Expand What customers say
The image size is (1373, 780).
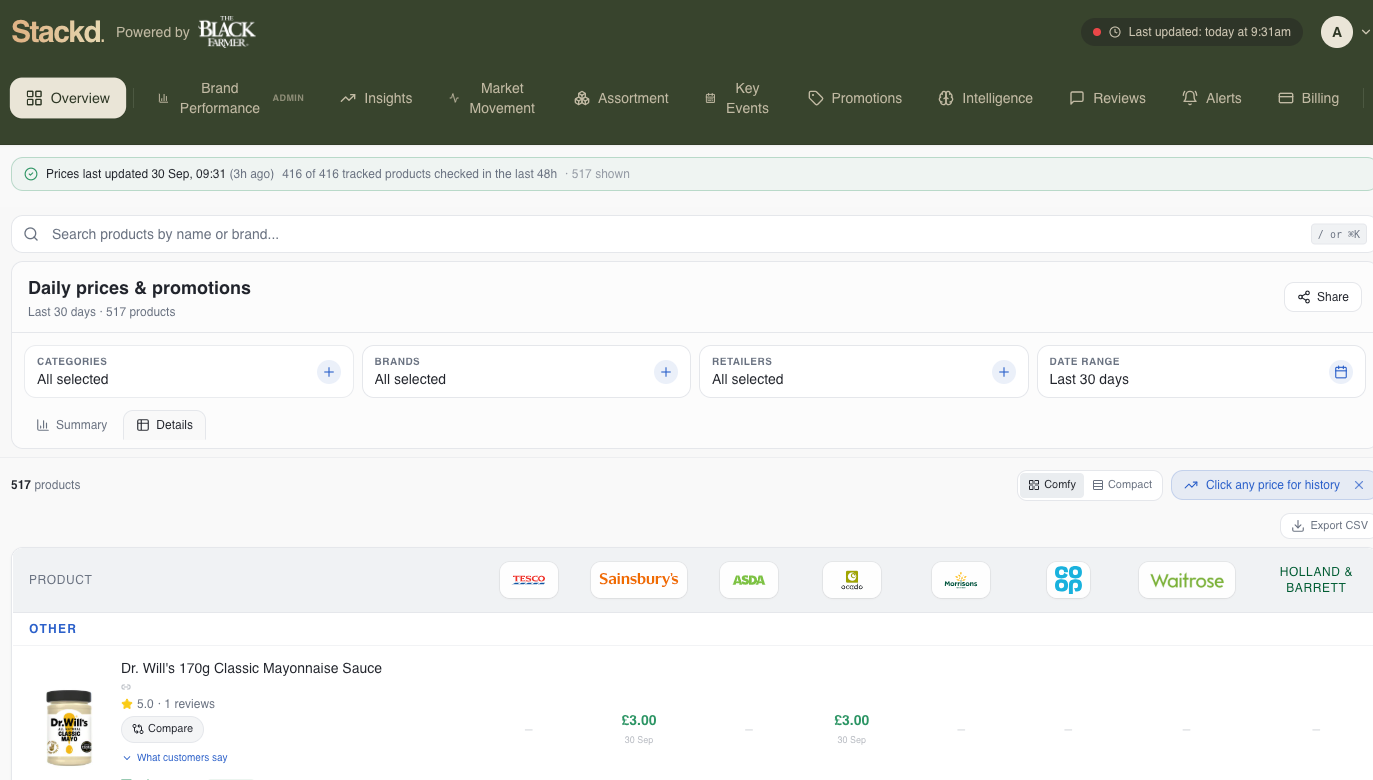pyautogui.click(x=175, y=758)
